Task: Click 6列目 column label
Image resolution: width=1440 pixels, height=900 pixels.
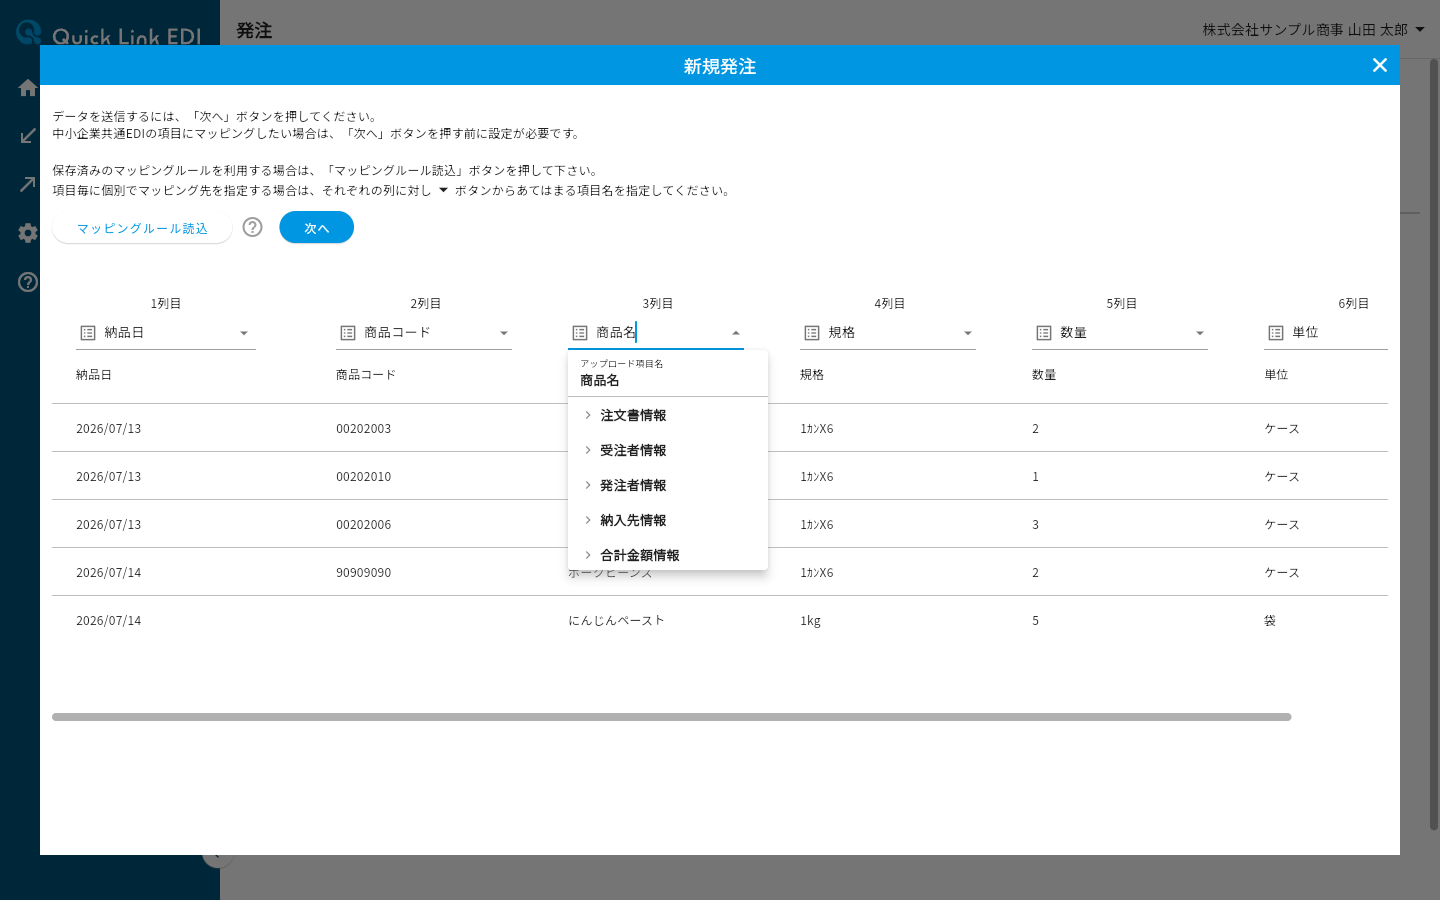Action: click(1354, 303)
